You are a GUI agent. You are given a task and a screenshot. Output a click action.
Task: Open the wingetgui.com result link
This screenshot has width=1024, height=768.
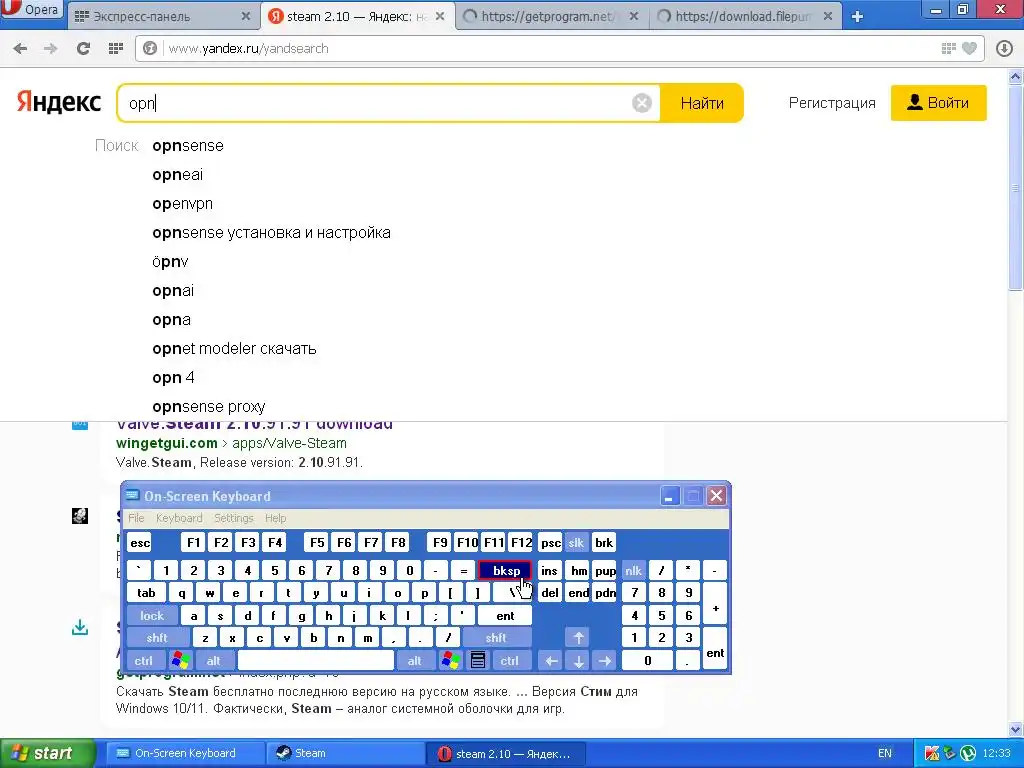(x=167, y=443)
